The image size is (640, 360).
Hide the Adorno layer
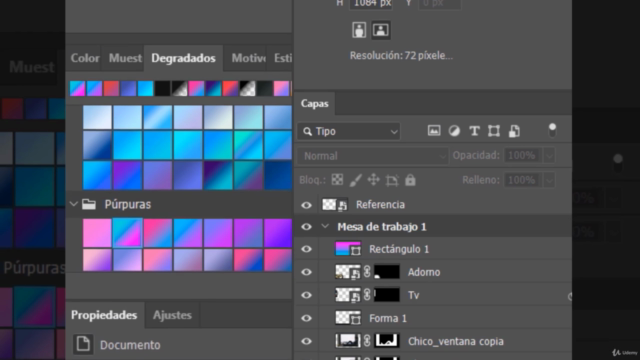pos(306,272)
